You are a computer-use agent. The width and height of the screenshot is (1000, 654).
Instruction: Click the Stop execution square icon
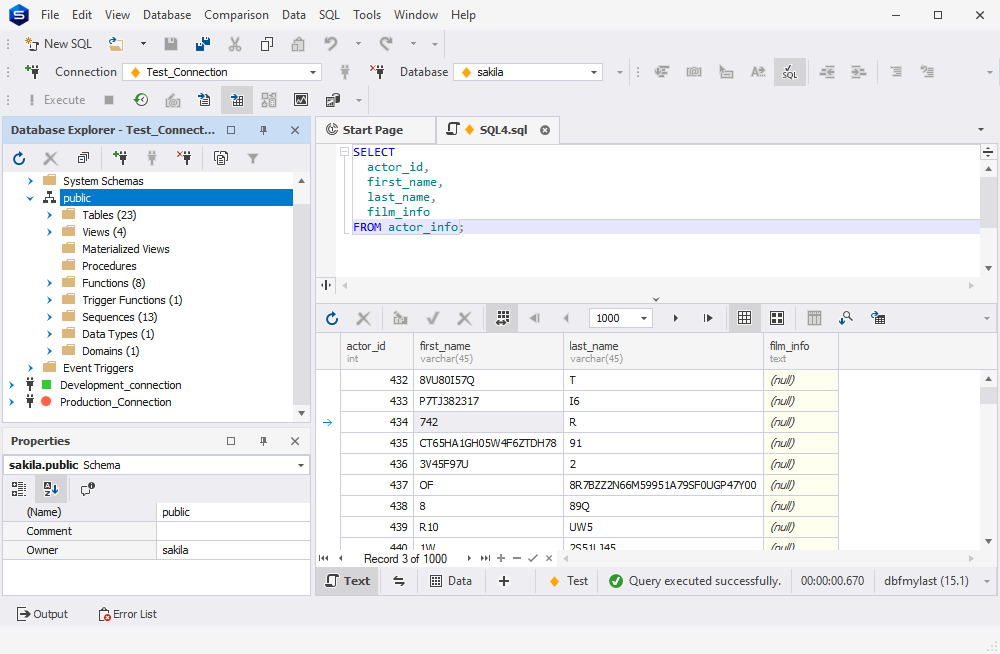109,100
